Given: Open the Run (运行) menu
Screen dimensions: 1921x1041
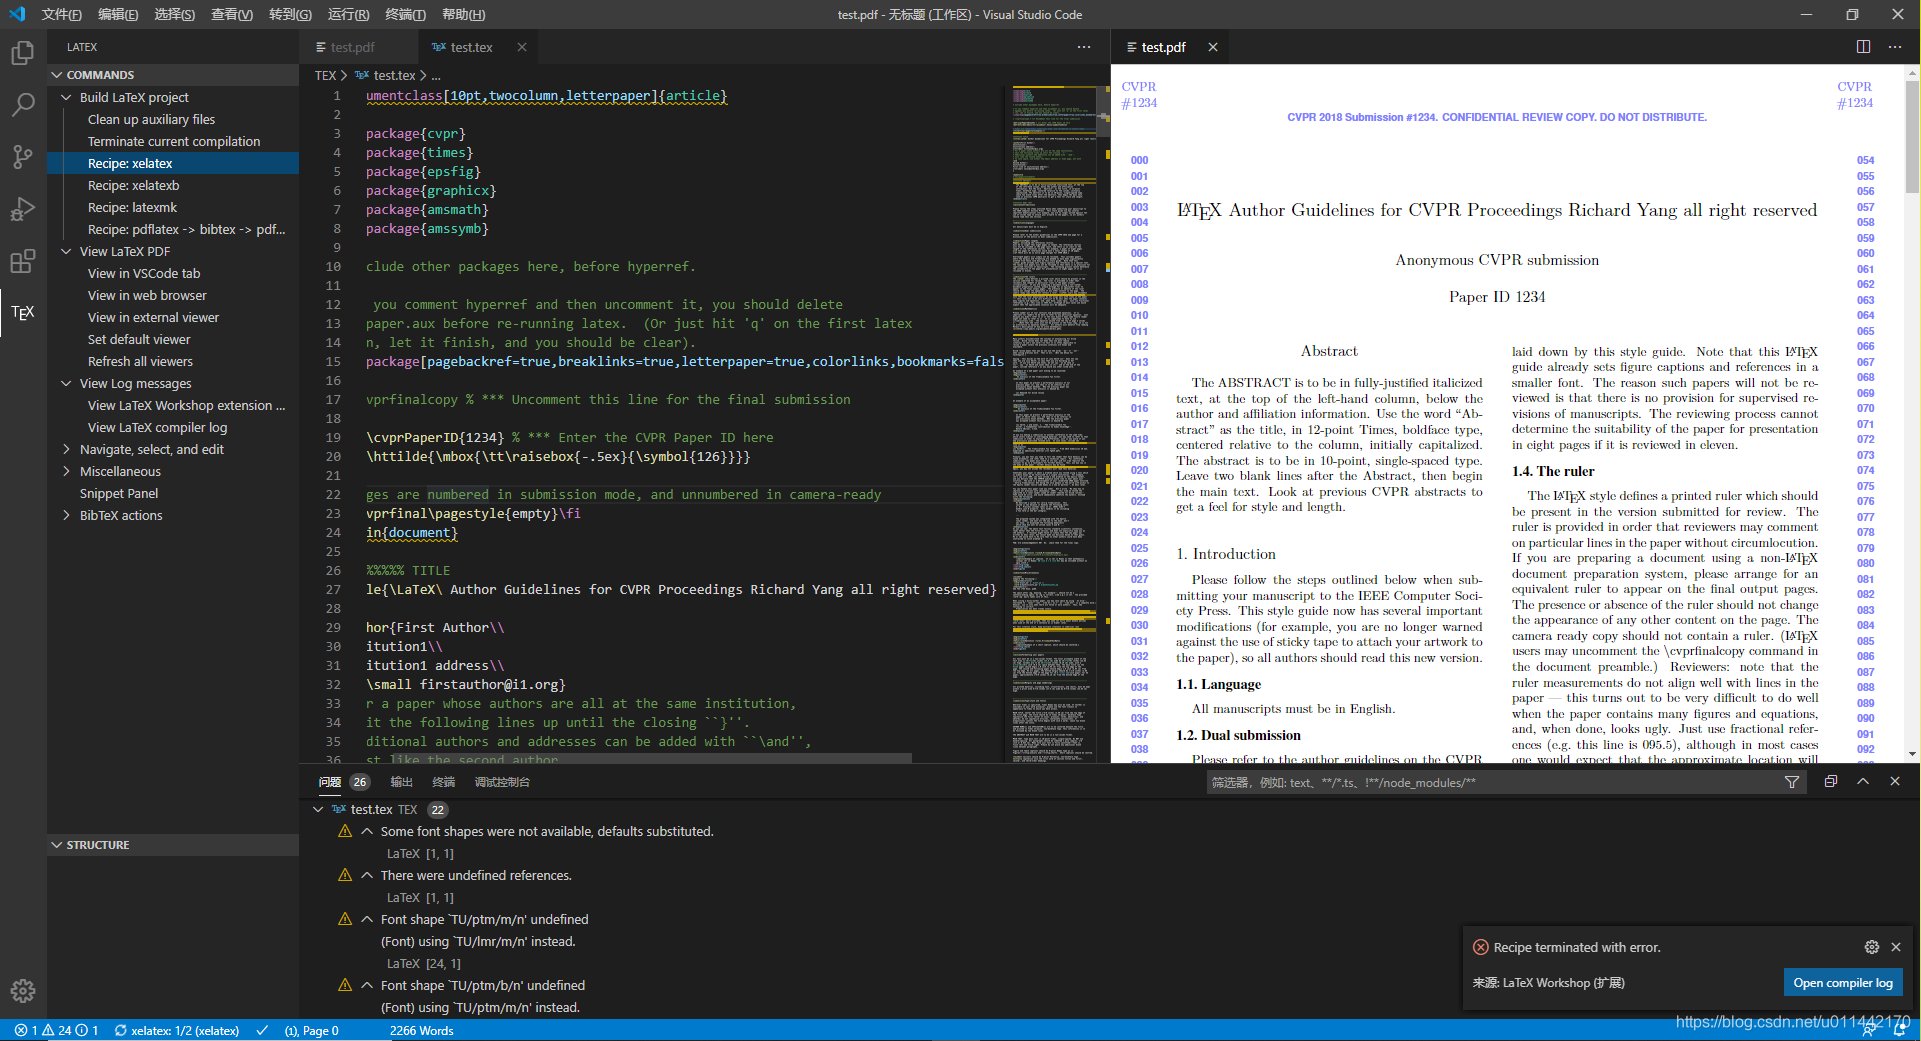Looking at the screenshot, I should pyautogui.click(x=348, y=14).
